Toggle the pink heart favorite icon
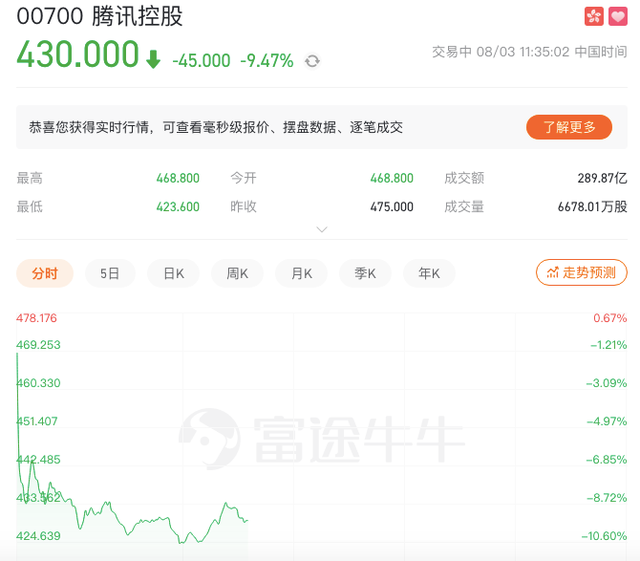640x561 pixels. point(618,16)
